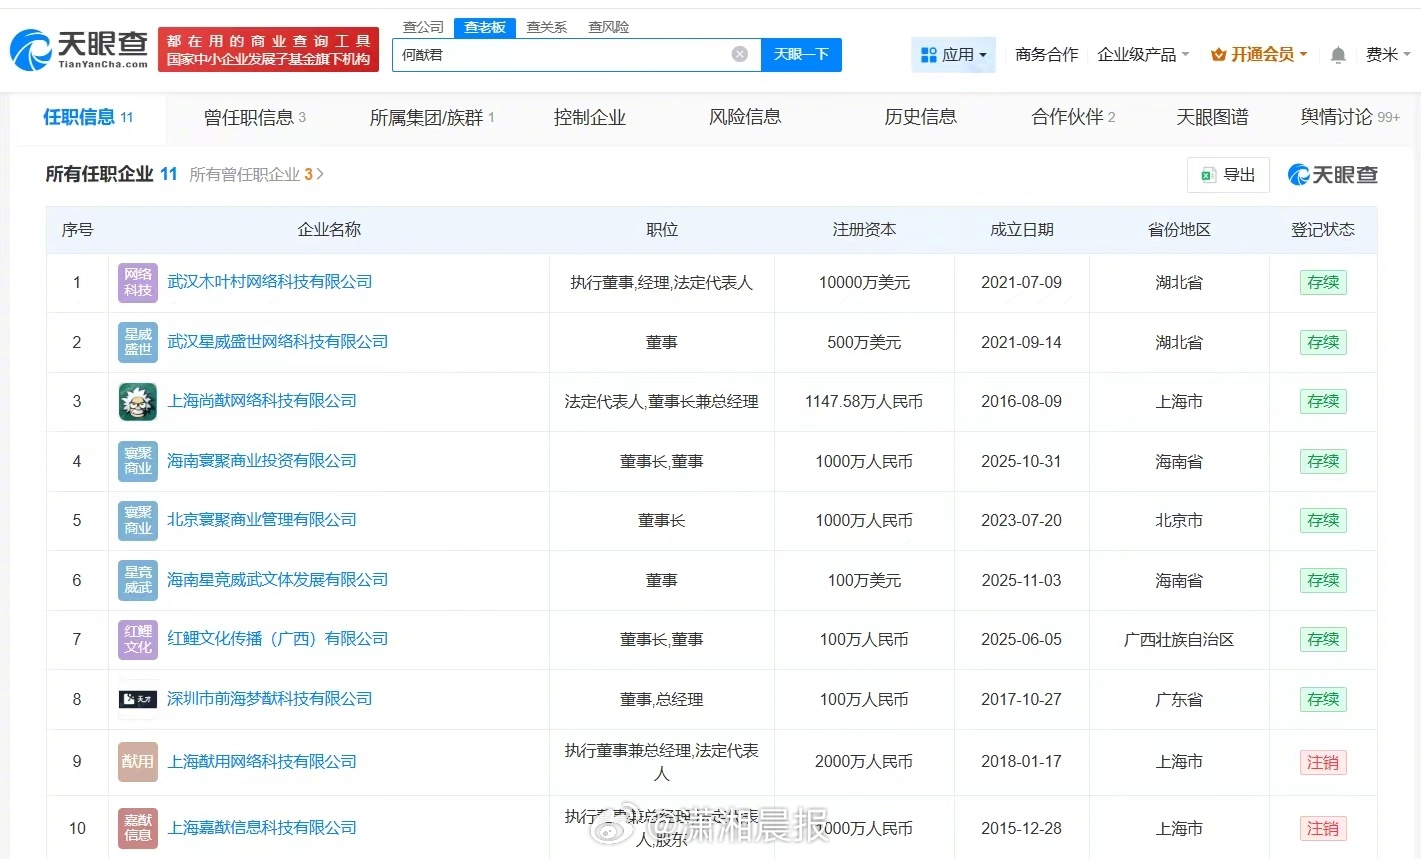1421x859 pixels.
Task: Open 海南星竞威武文体发展有限公司 company link
Action: [x=278, y=580]
